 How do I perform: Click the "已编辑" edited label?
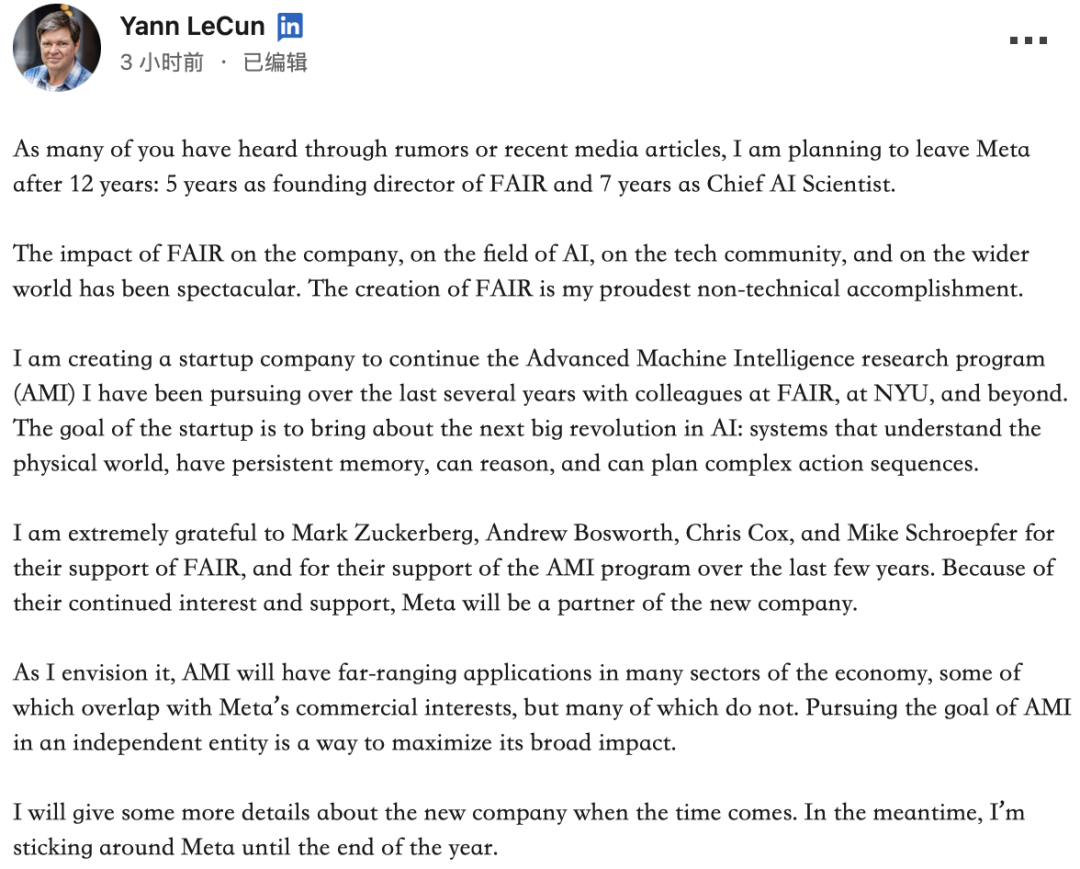[x=275, y=63]
